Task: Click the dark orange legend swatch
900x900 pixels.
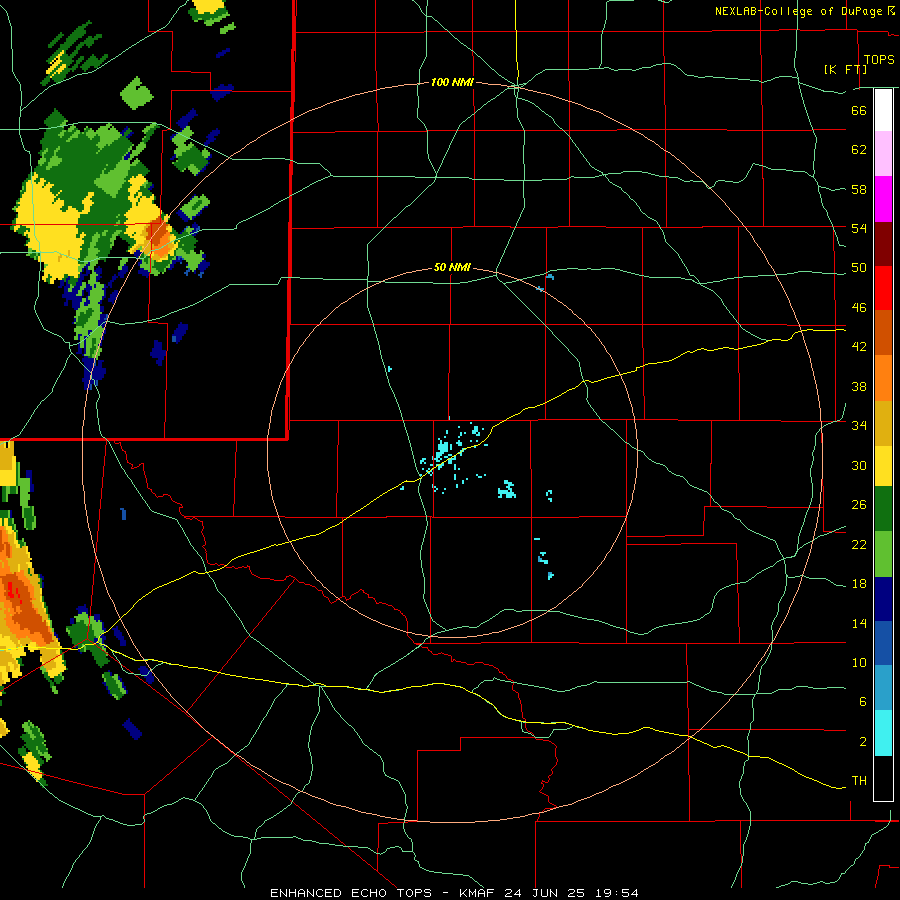Action: 883,332
